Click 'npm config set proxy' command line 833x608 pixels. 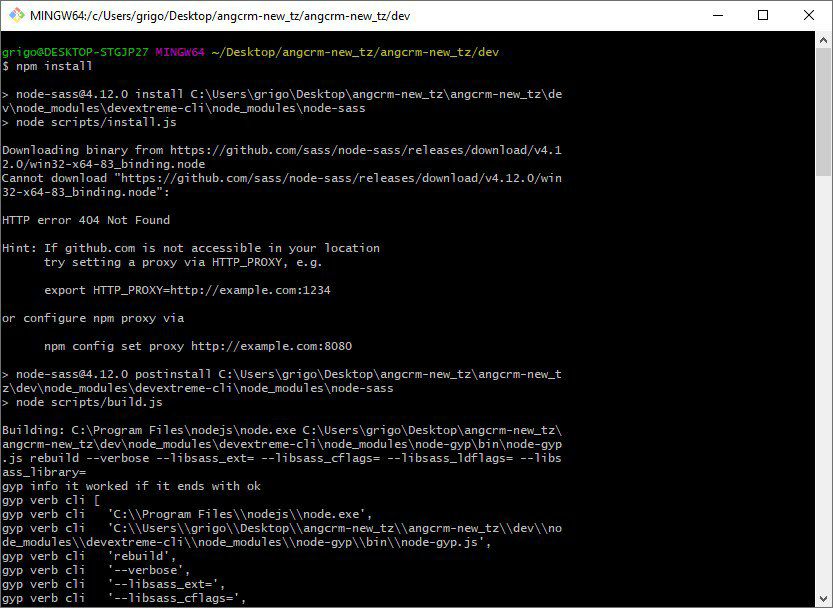point(198,346)
